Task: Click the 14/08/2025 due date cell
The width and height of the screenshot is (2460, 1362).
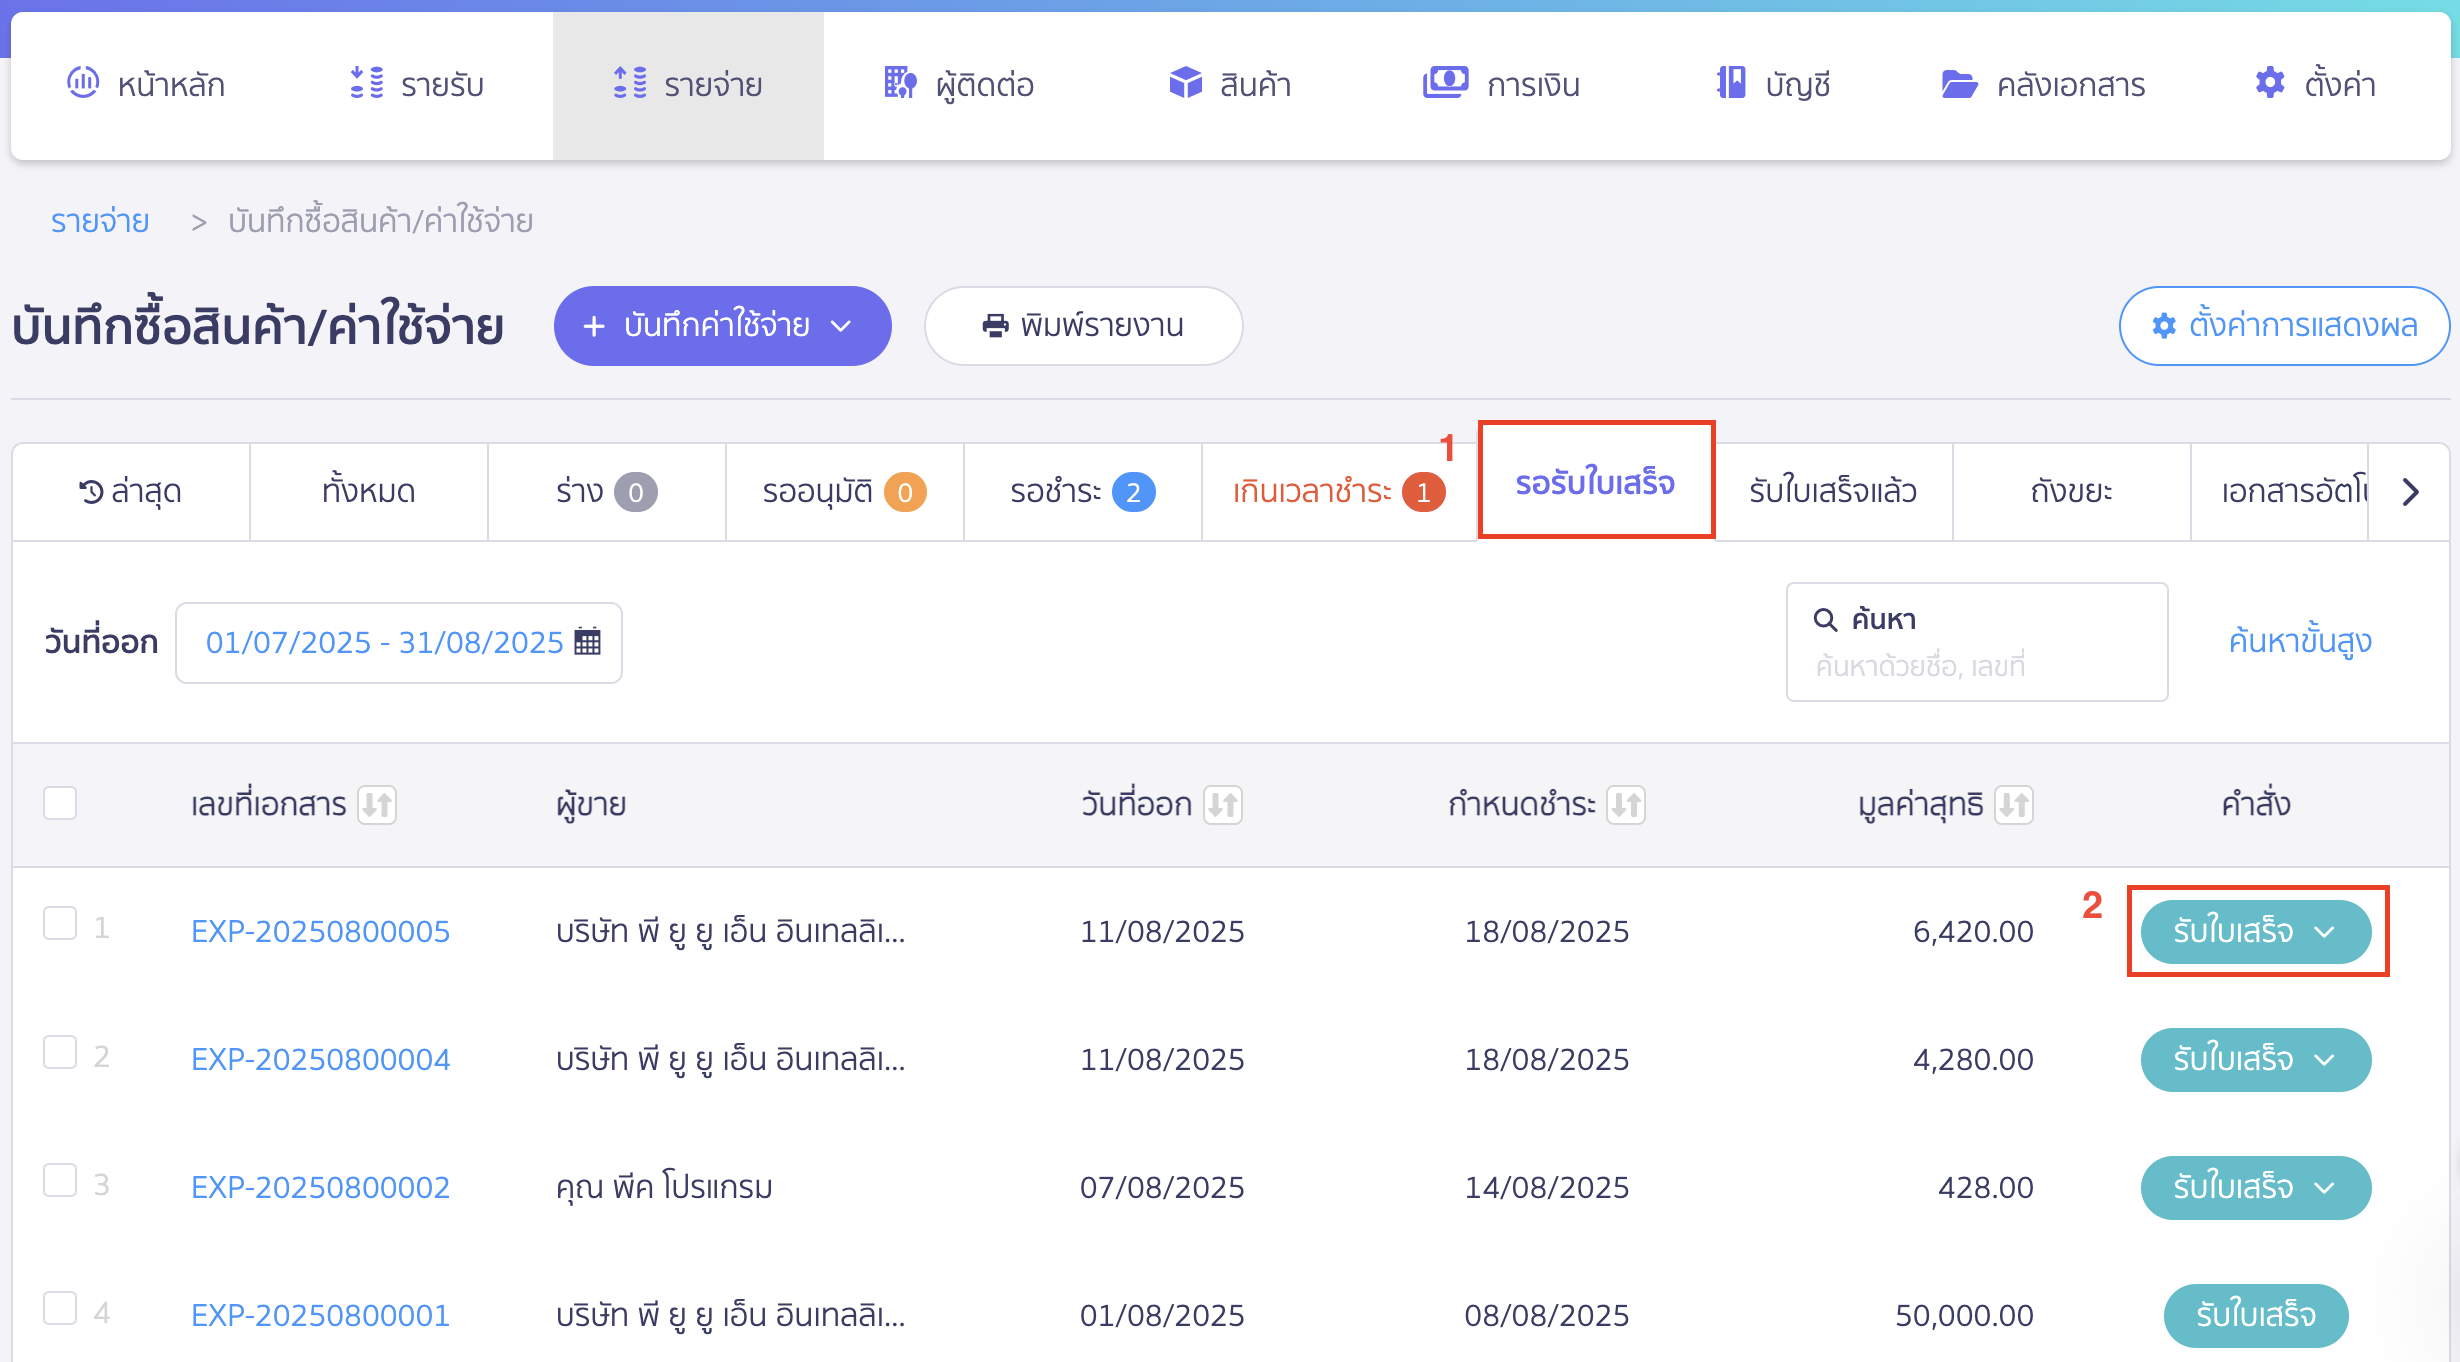Action: coord(1547,1187)
